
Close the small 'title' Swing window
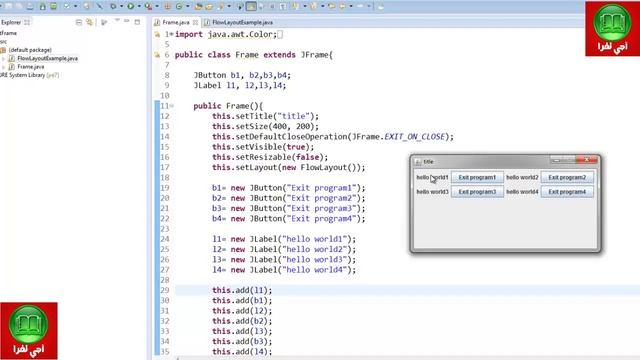click(587, 160)
